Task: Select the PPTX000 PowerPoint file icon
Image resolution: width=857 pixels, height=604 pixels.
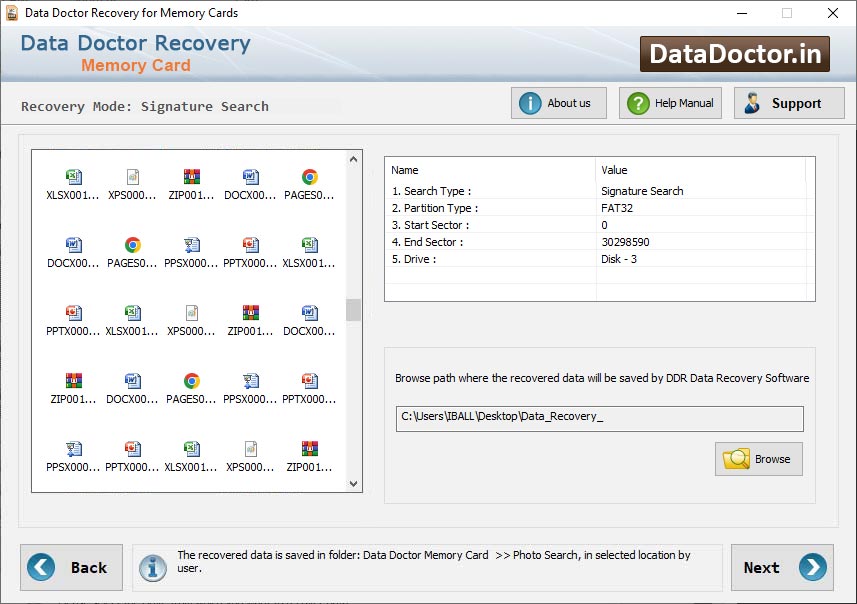Action: tap(250, 246)
